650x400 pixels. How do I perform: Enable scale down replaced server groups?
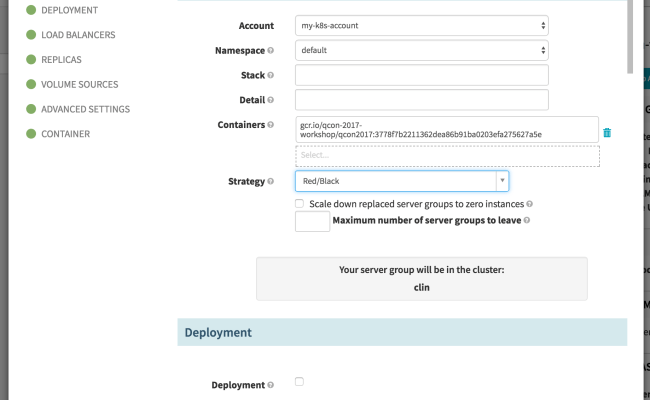coord(300,203)
